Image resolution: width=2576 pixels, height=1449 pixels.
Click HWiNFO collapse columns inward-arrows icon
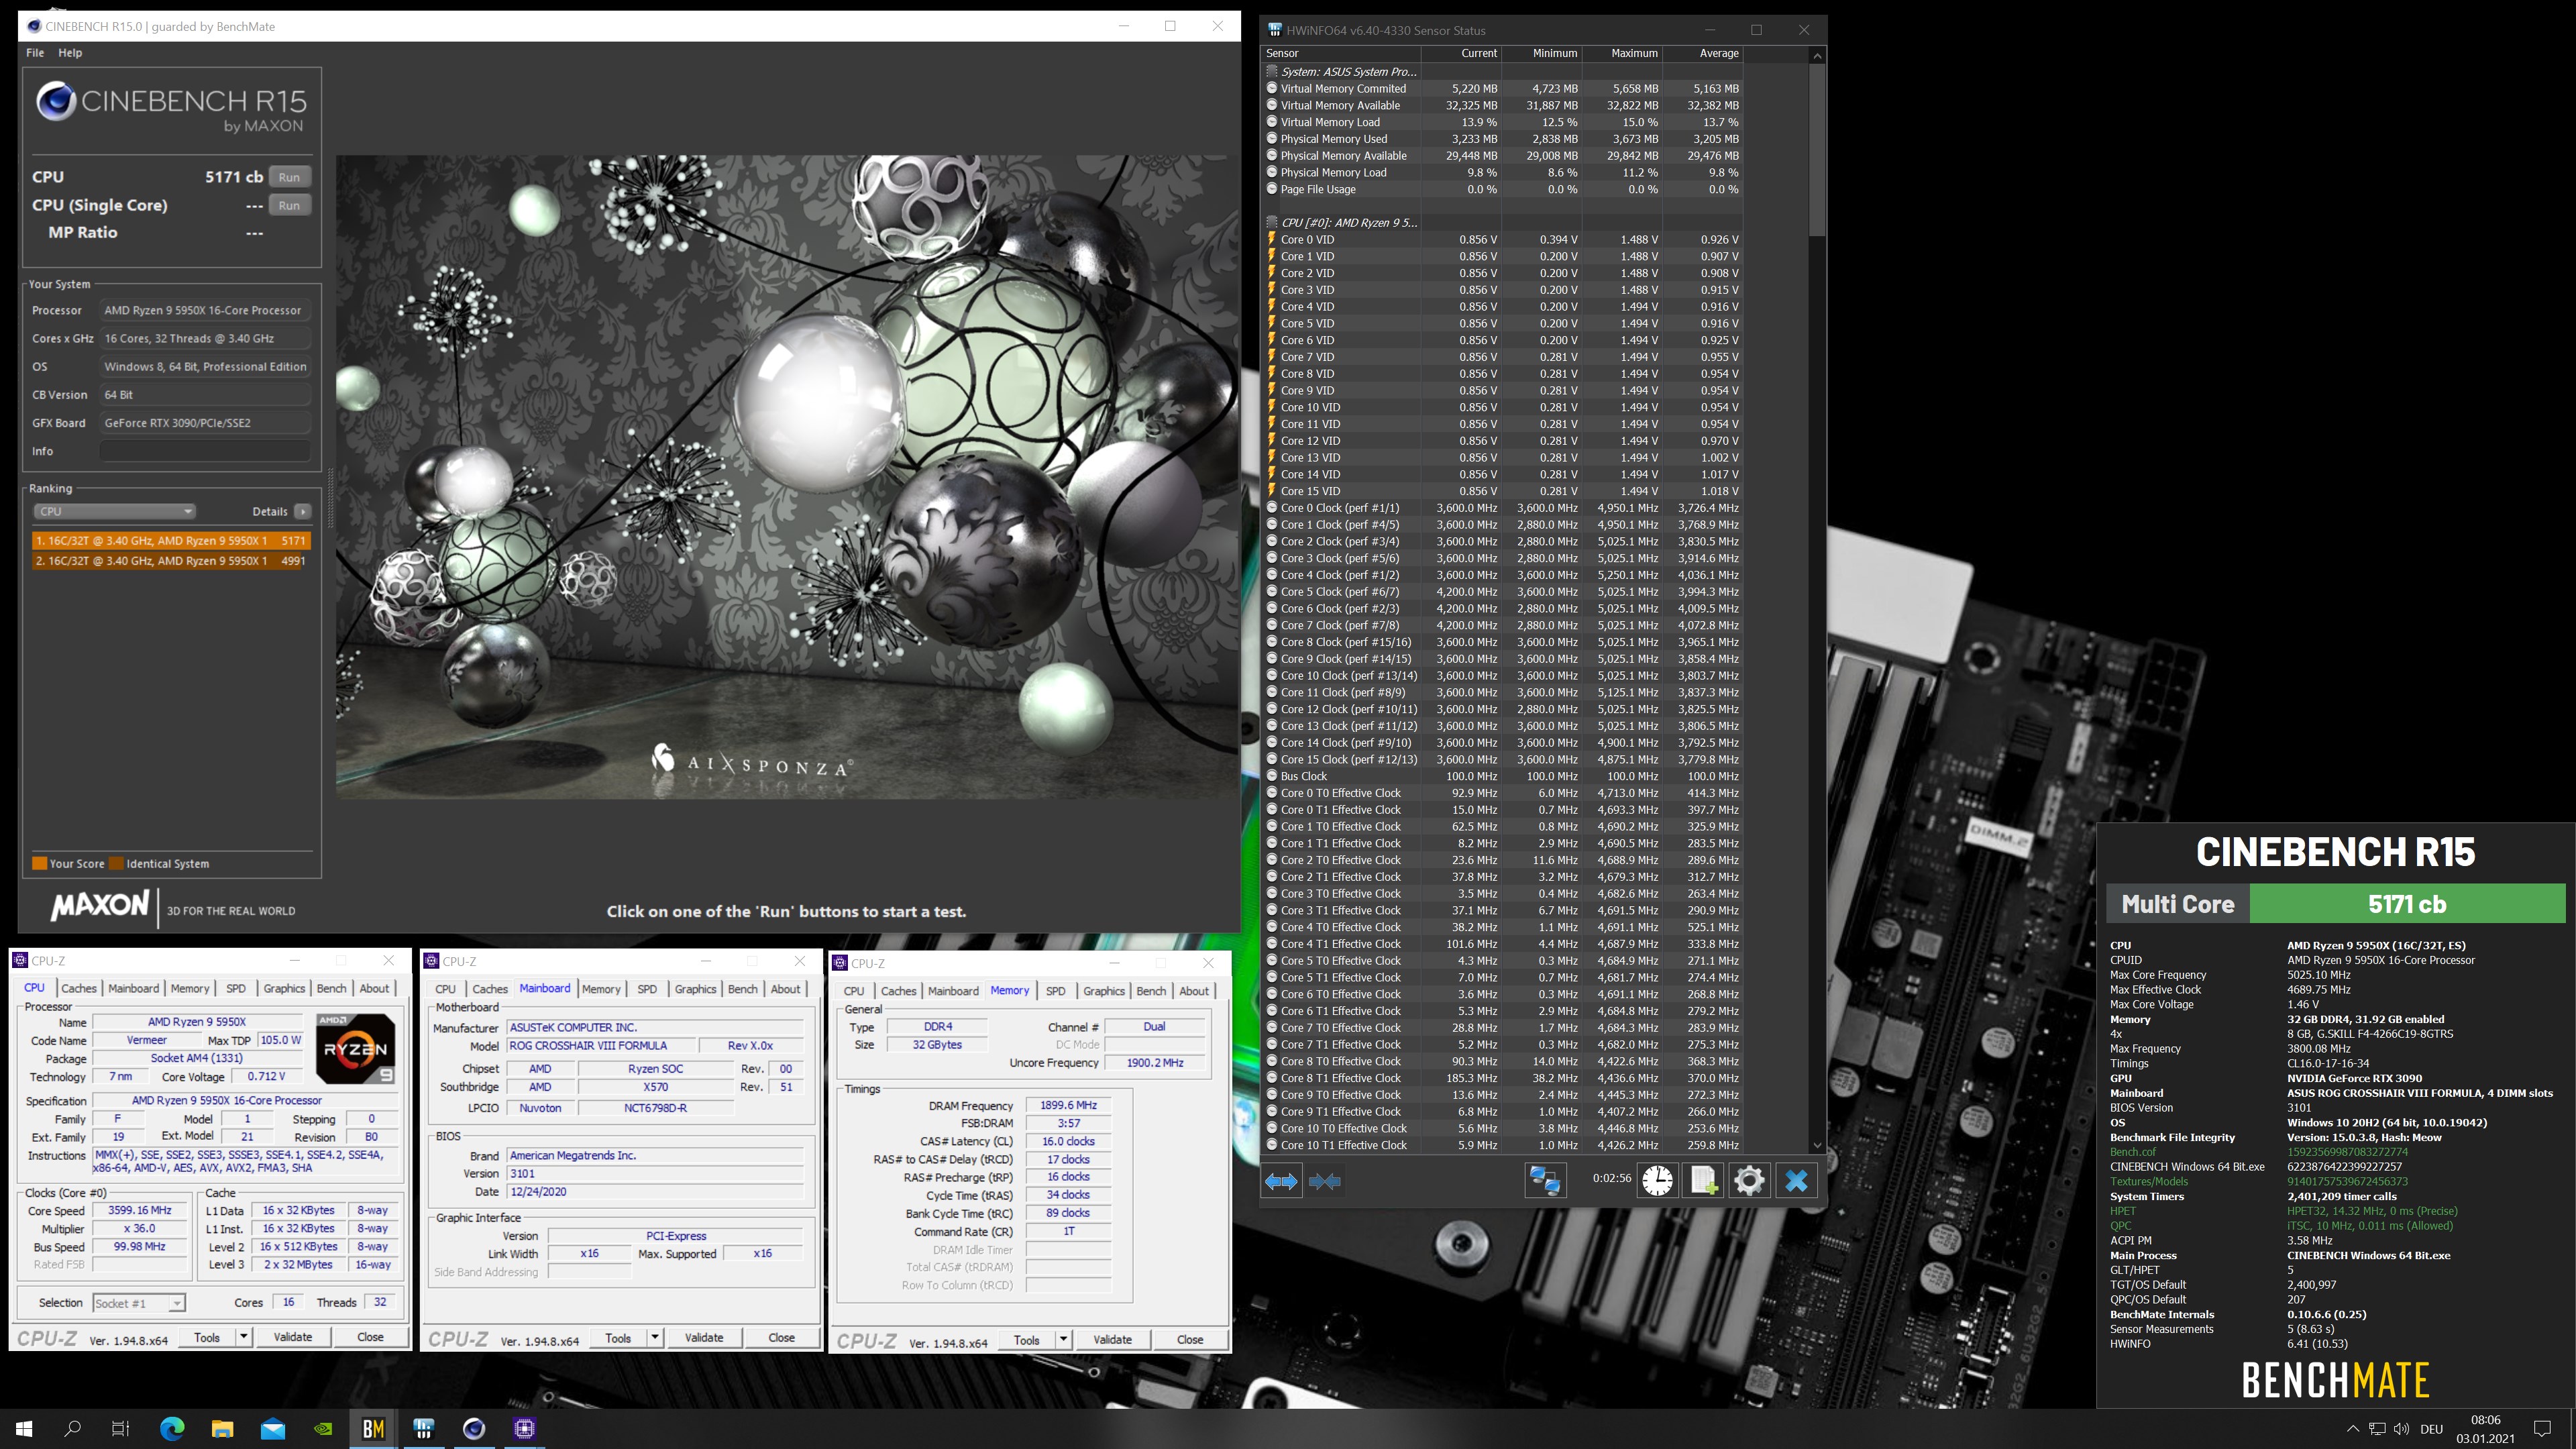pos(1324,1181)
